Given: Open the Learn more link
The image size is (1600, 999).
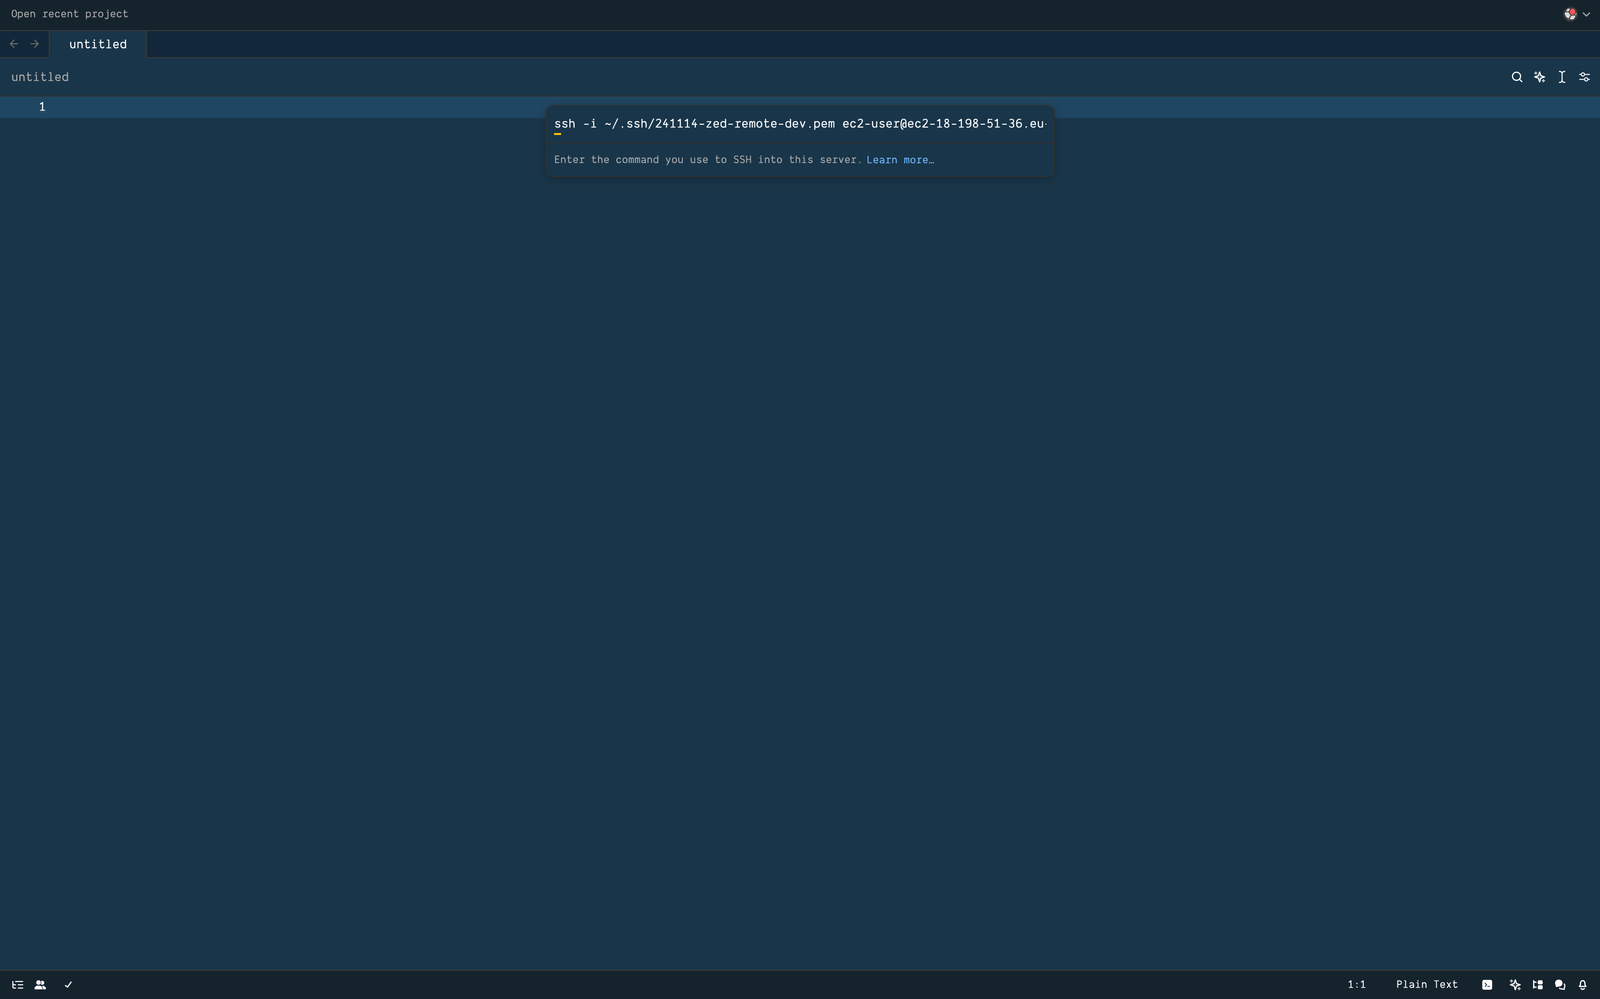Looking at the screenshot, I should 898,159.
